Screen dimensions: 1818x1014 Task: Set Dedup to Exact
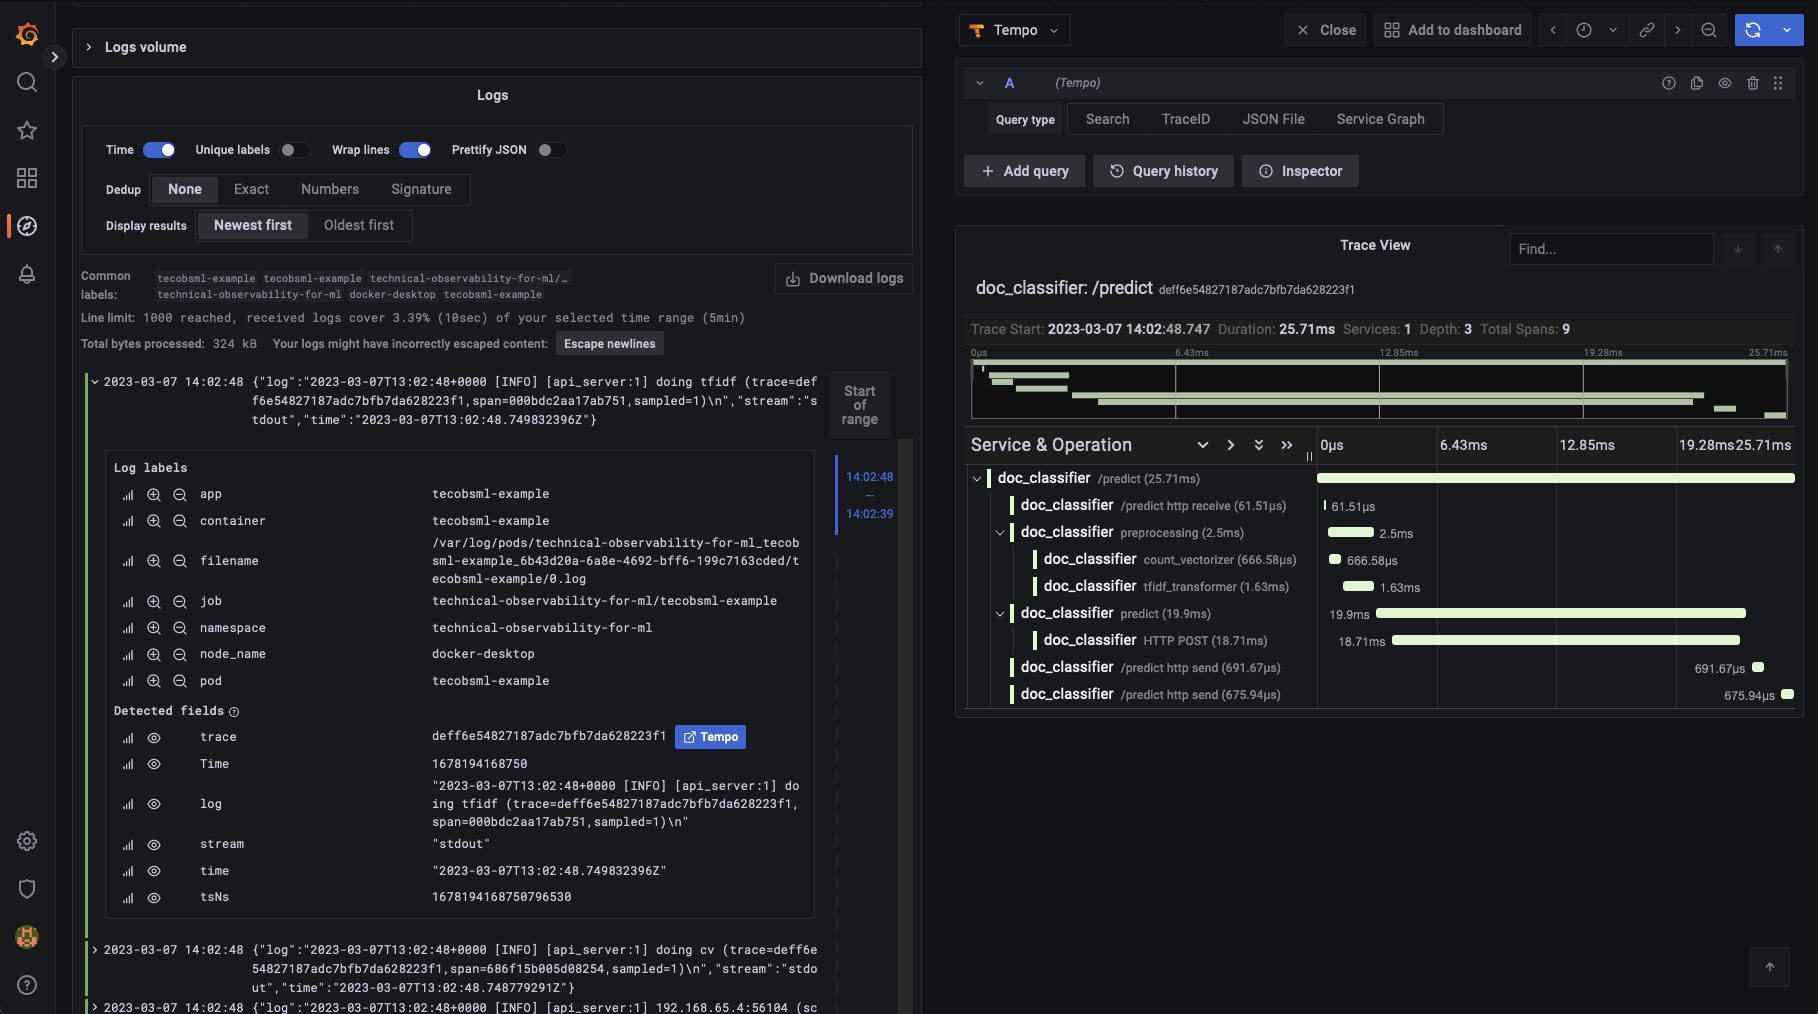[x=251, y=189]
